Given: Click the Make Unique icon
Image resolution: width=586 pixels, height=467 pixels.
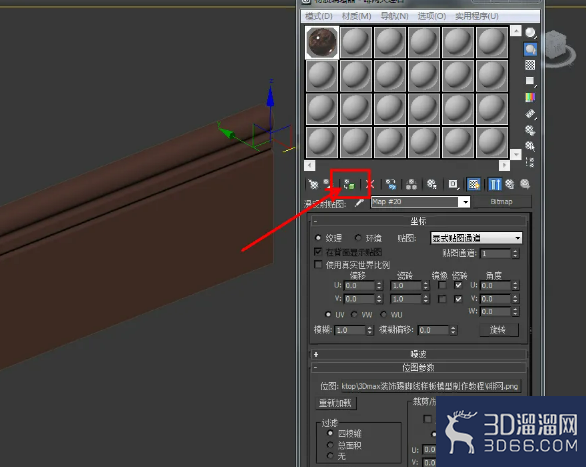Looking at the screenshot, I should (x=411, y=184).
